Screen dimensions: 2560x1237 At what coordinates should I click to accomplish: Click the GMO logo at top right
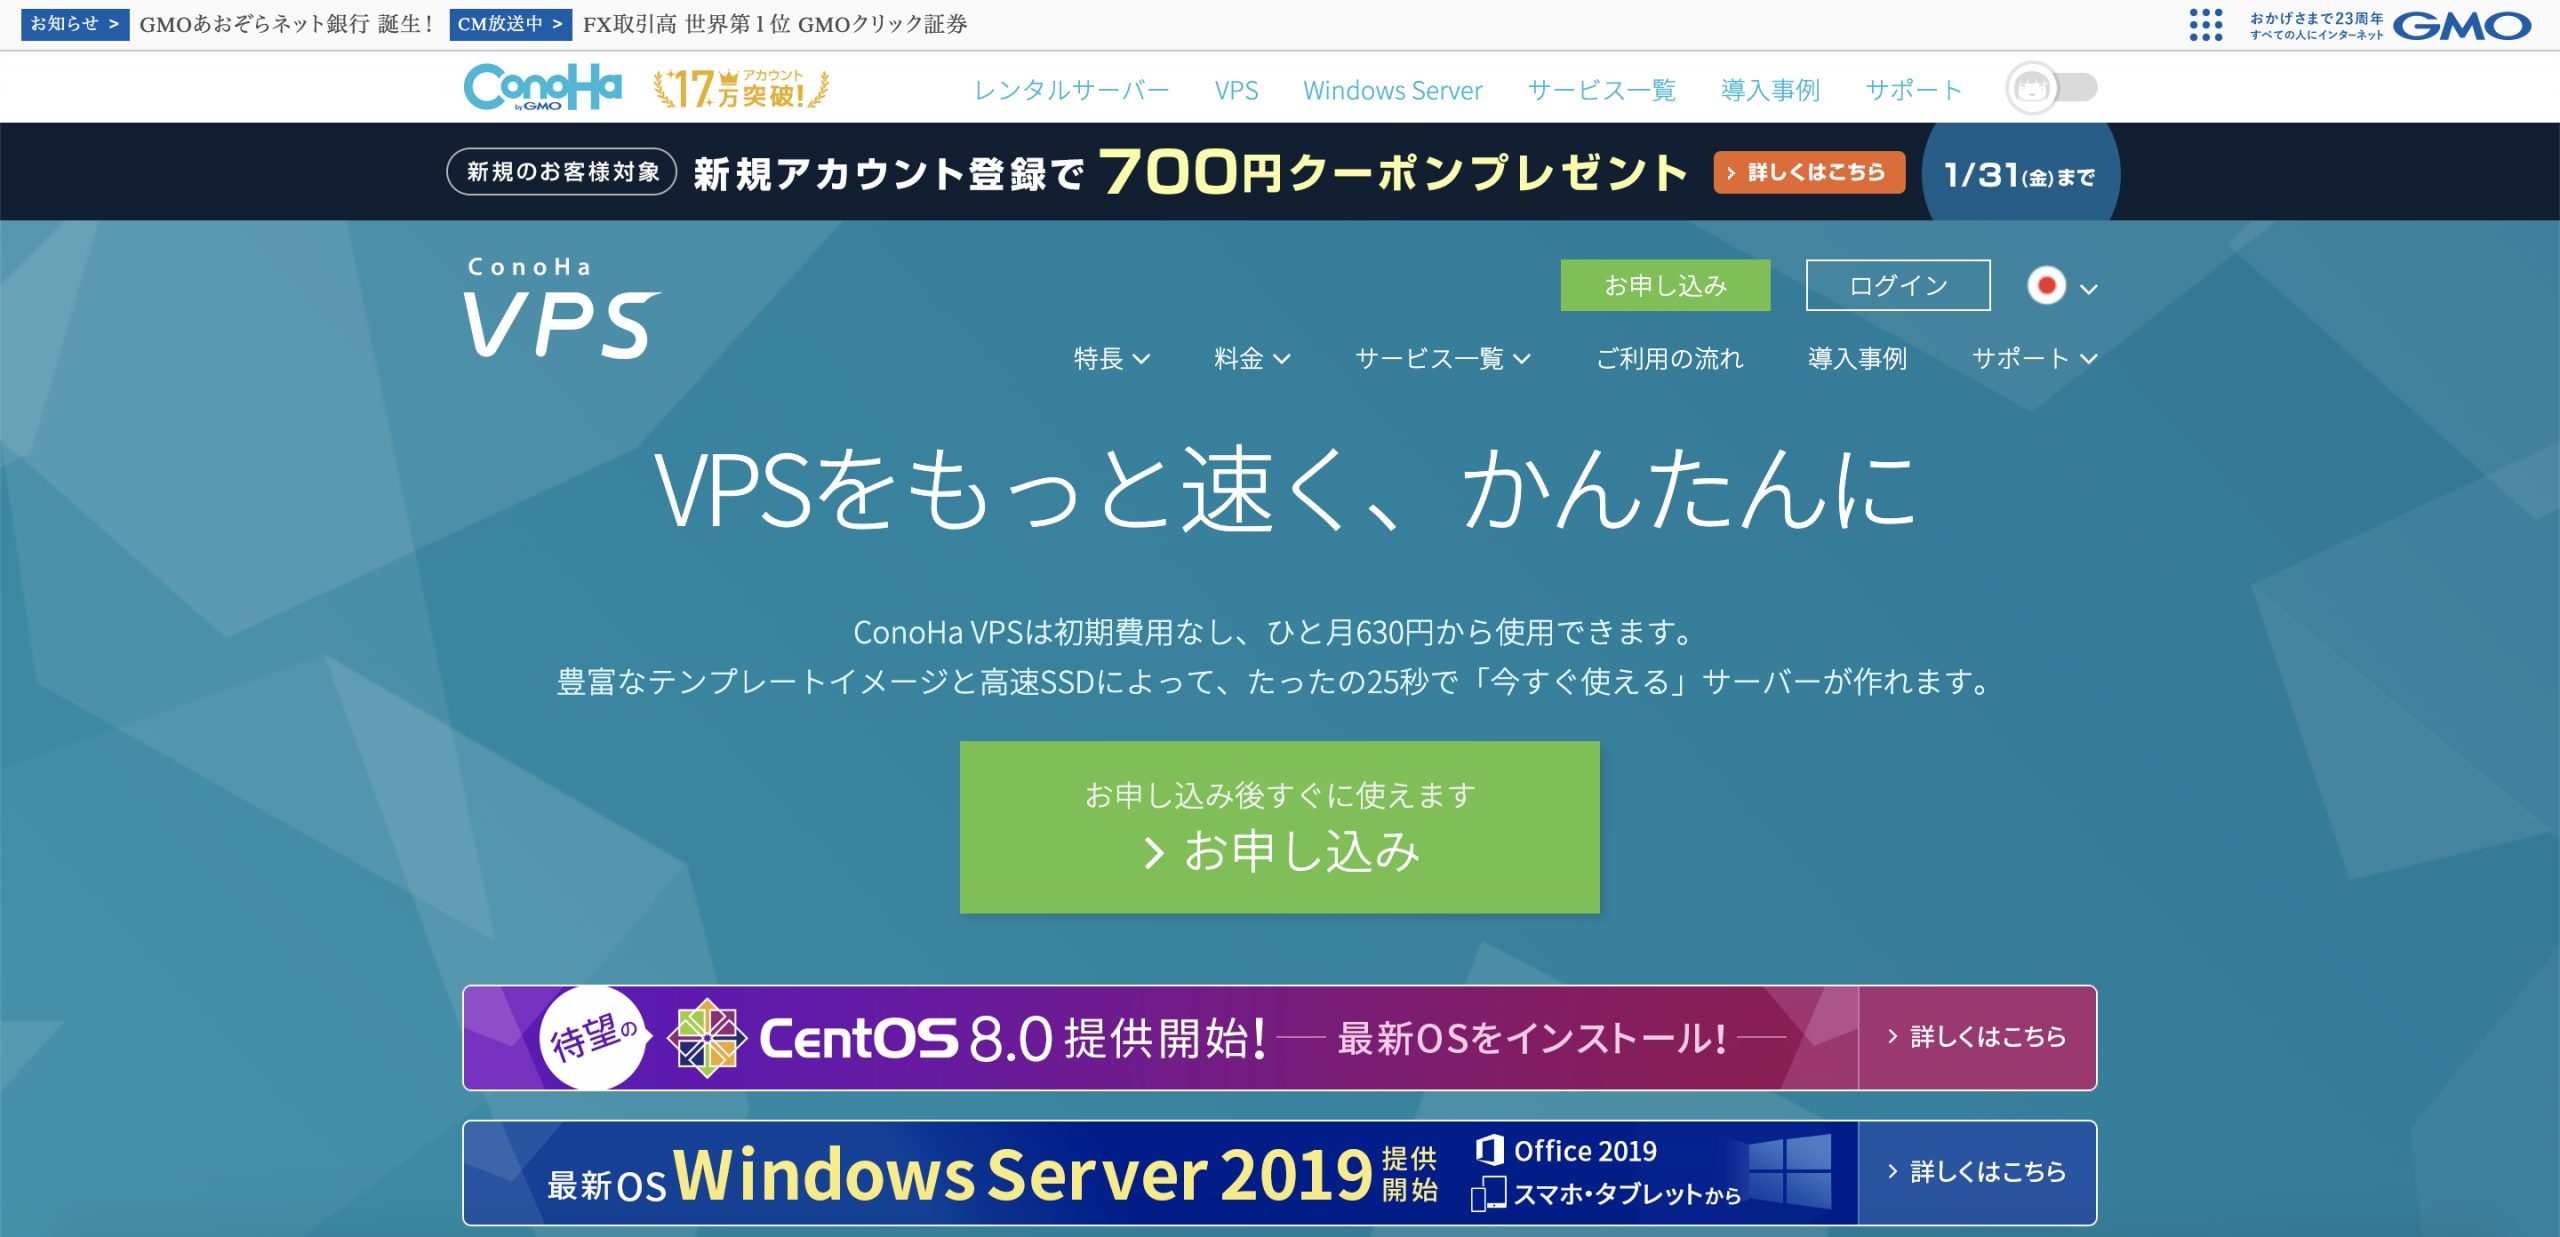2461,25
